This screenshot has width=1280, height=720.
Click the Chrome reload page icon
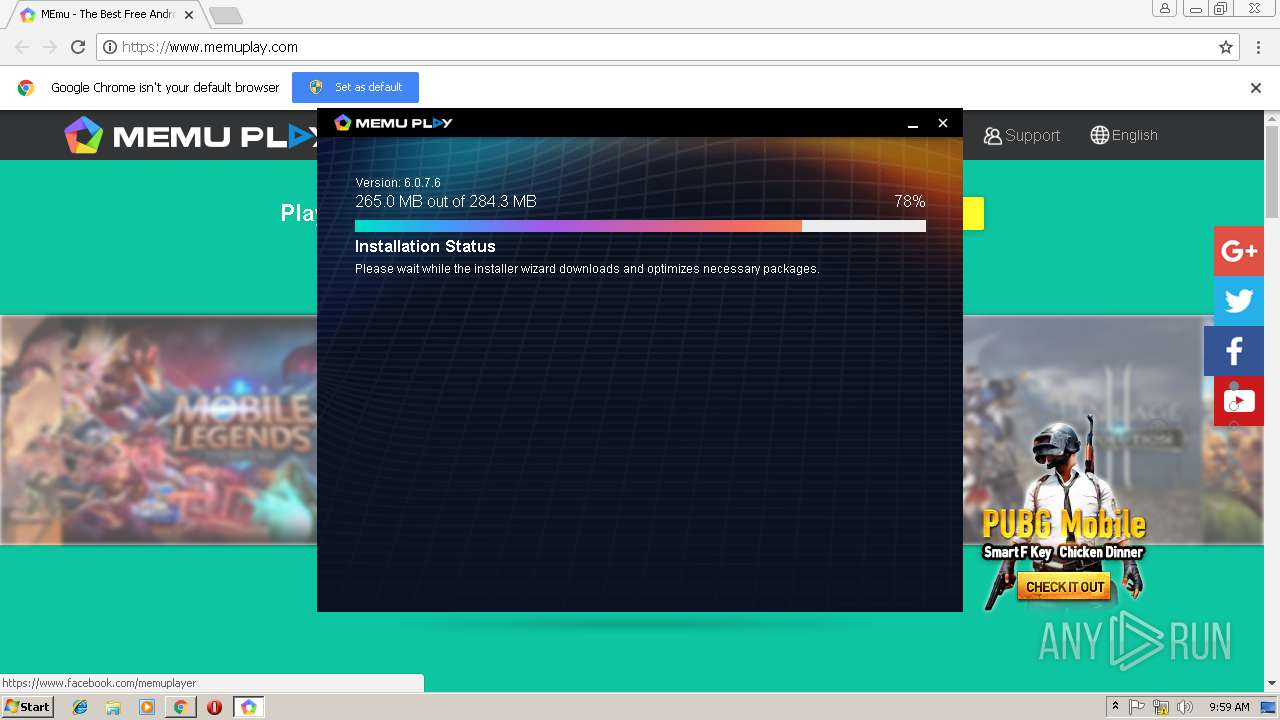[x=78, y=47]
